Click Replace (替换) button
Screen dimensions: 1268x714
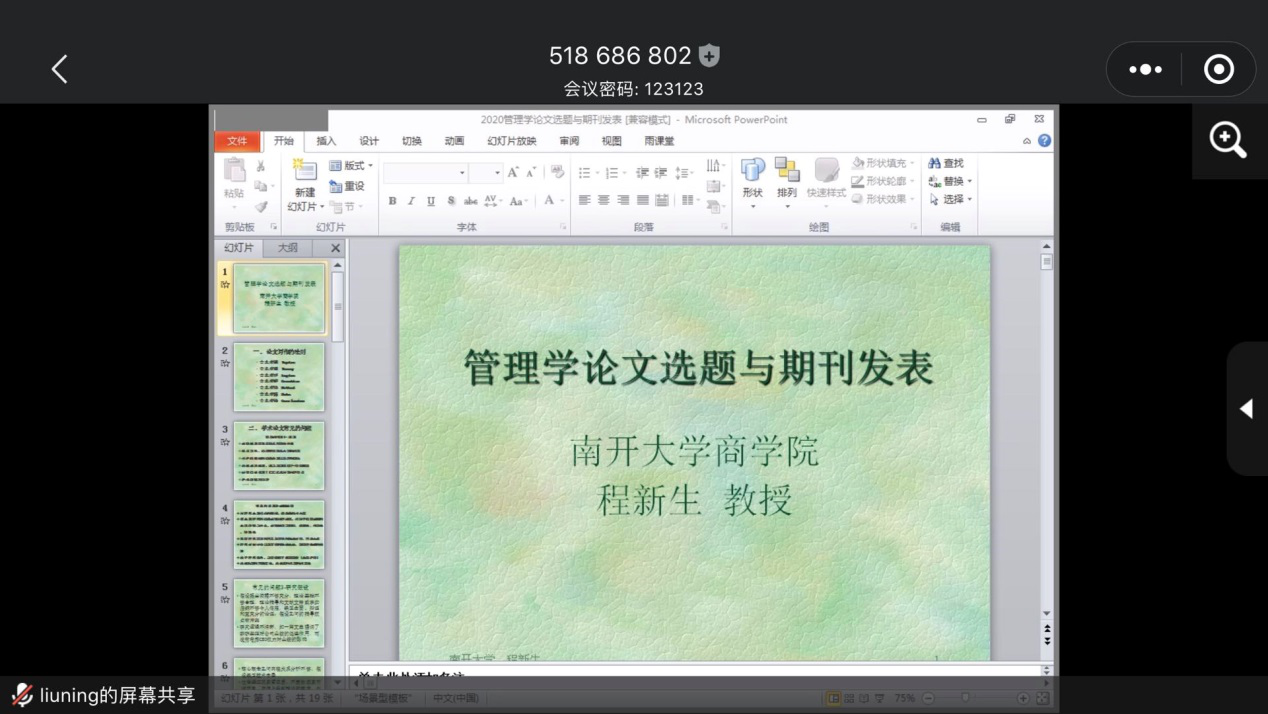click(950, 181)
